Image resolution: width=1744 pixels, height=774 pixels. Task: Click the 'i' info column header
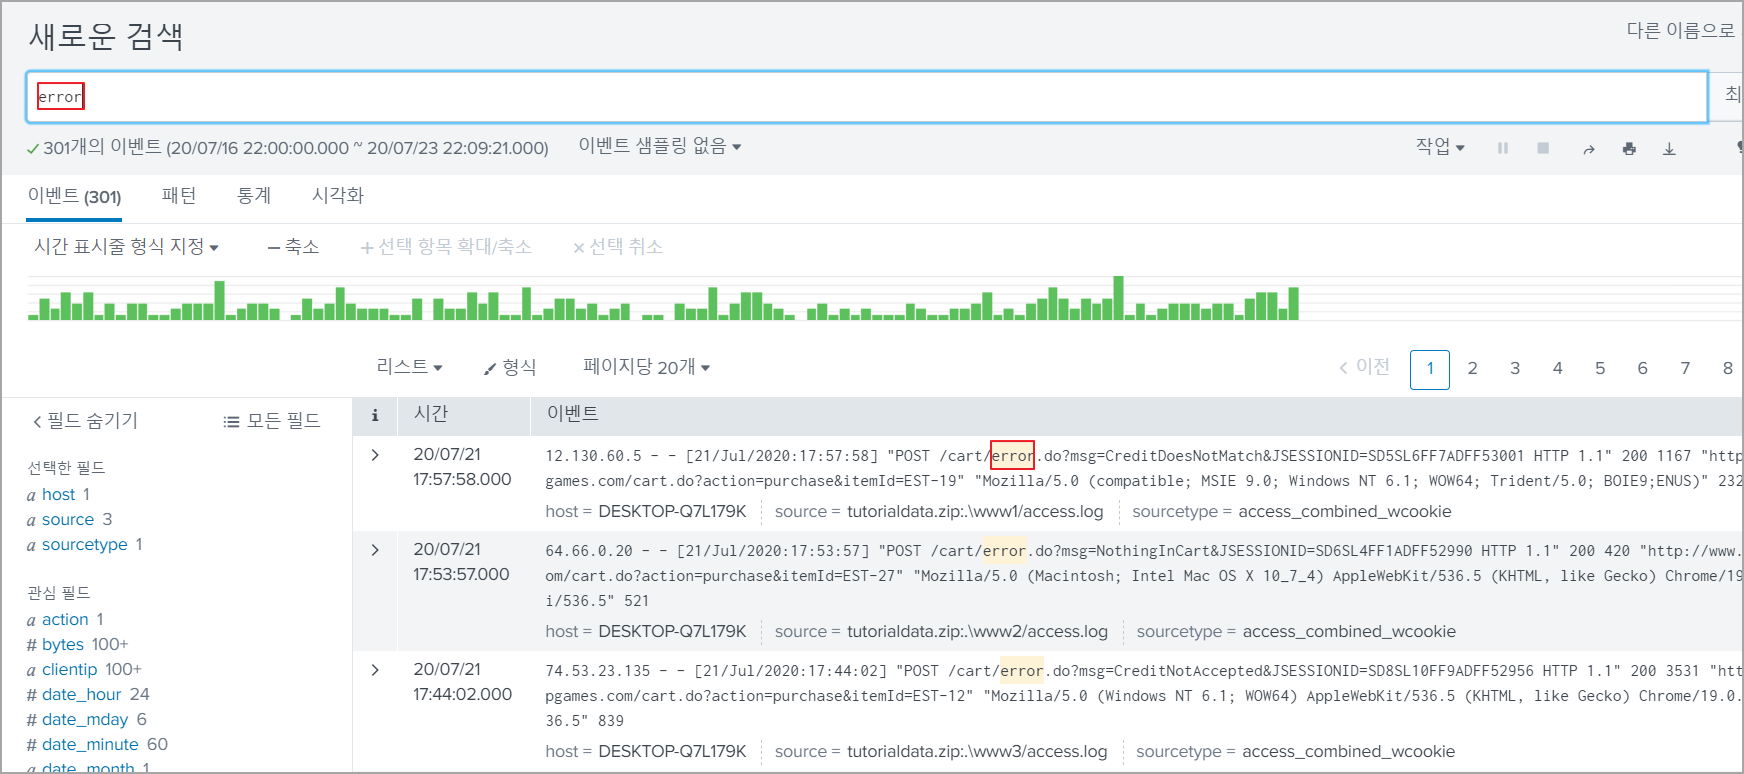coord(375,415)
